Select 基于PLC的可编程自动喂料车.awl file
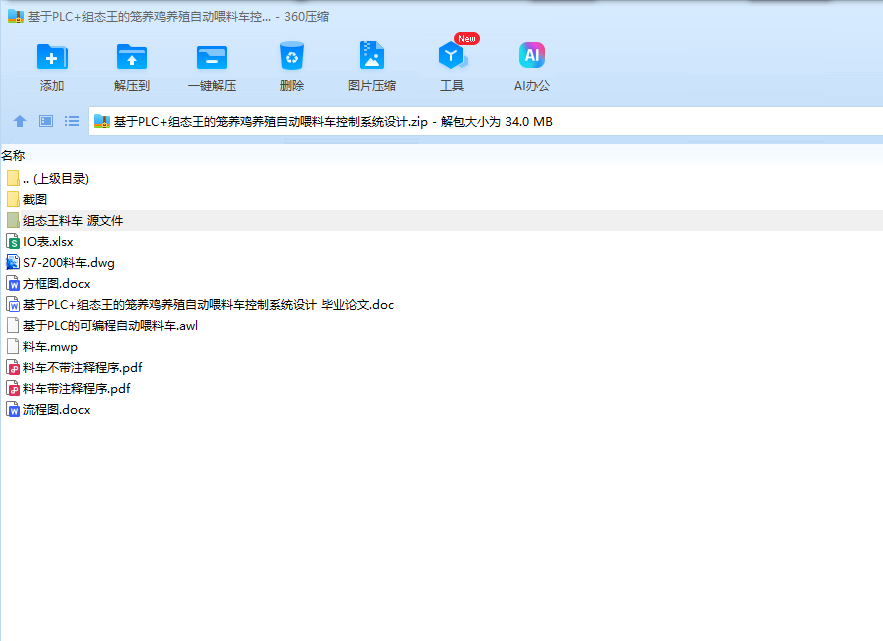 coord(442,326)
